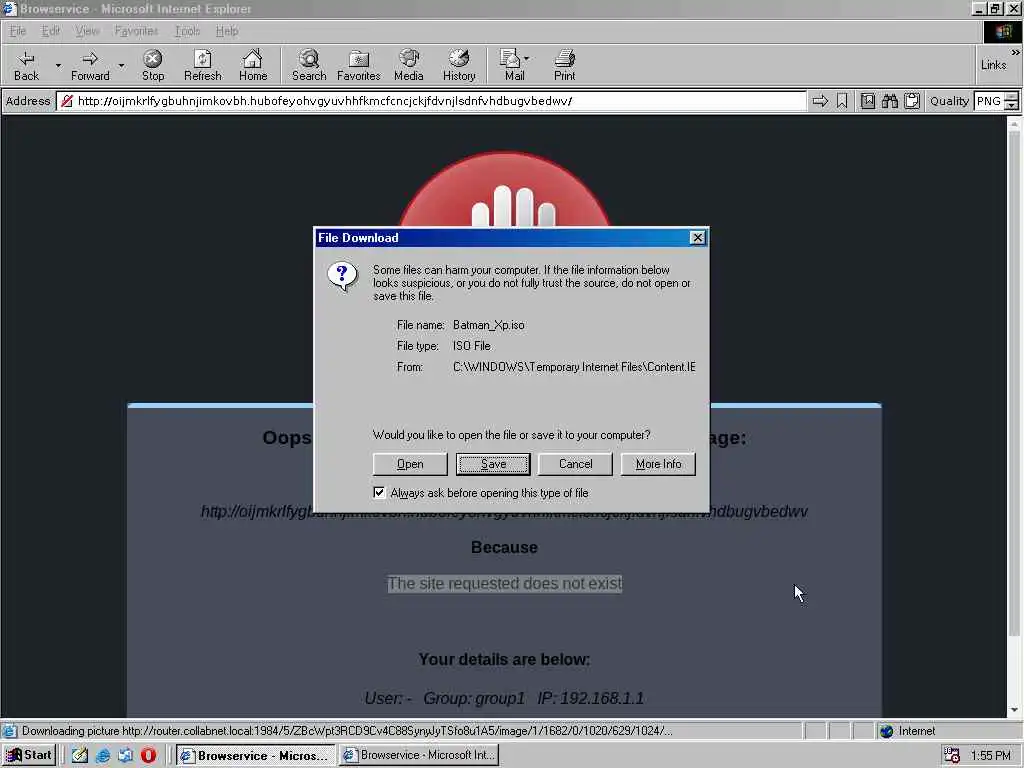Click the Stop loading icon
This screenshot has height=768, width=1024.
tap(153, 65)
